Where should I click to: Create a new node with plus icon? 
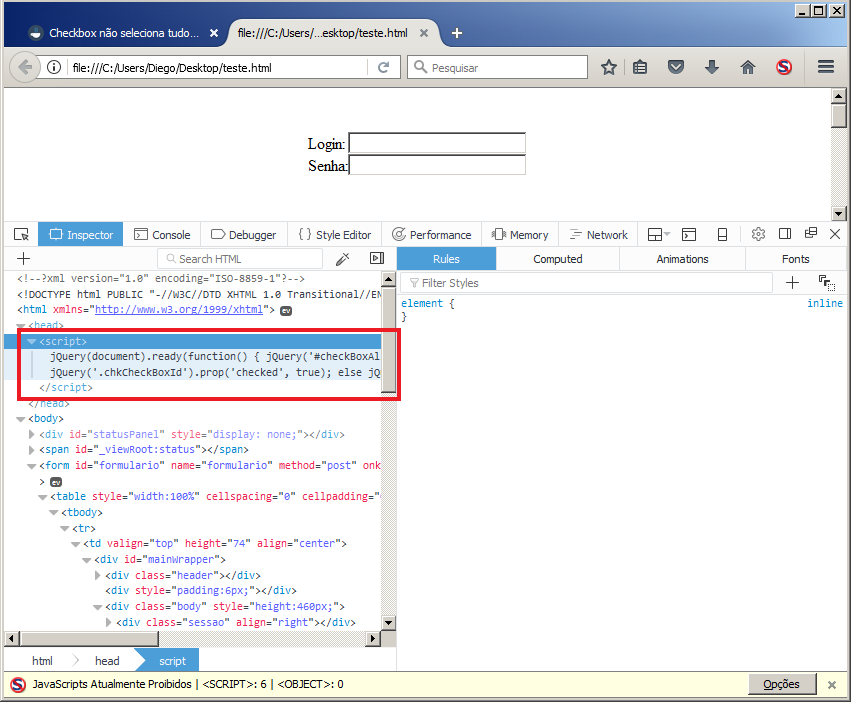click(x=23, y=258)
